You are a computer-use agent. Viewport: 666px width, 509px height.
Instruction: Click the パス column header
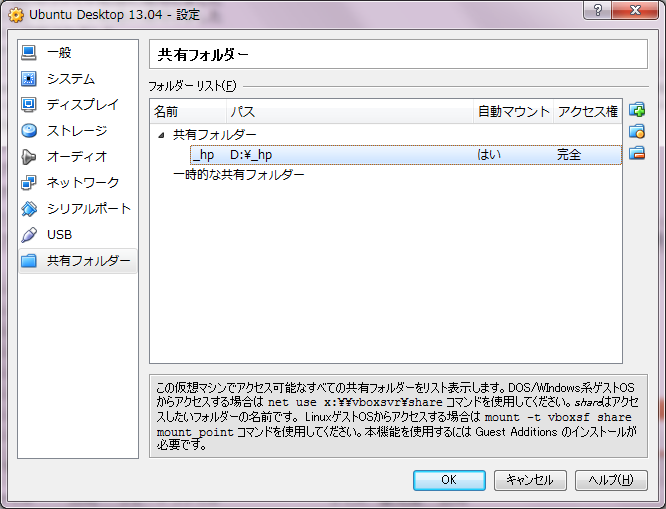tap(350, 112)
